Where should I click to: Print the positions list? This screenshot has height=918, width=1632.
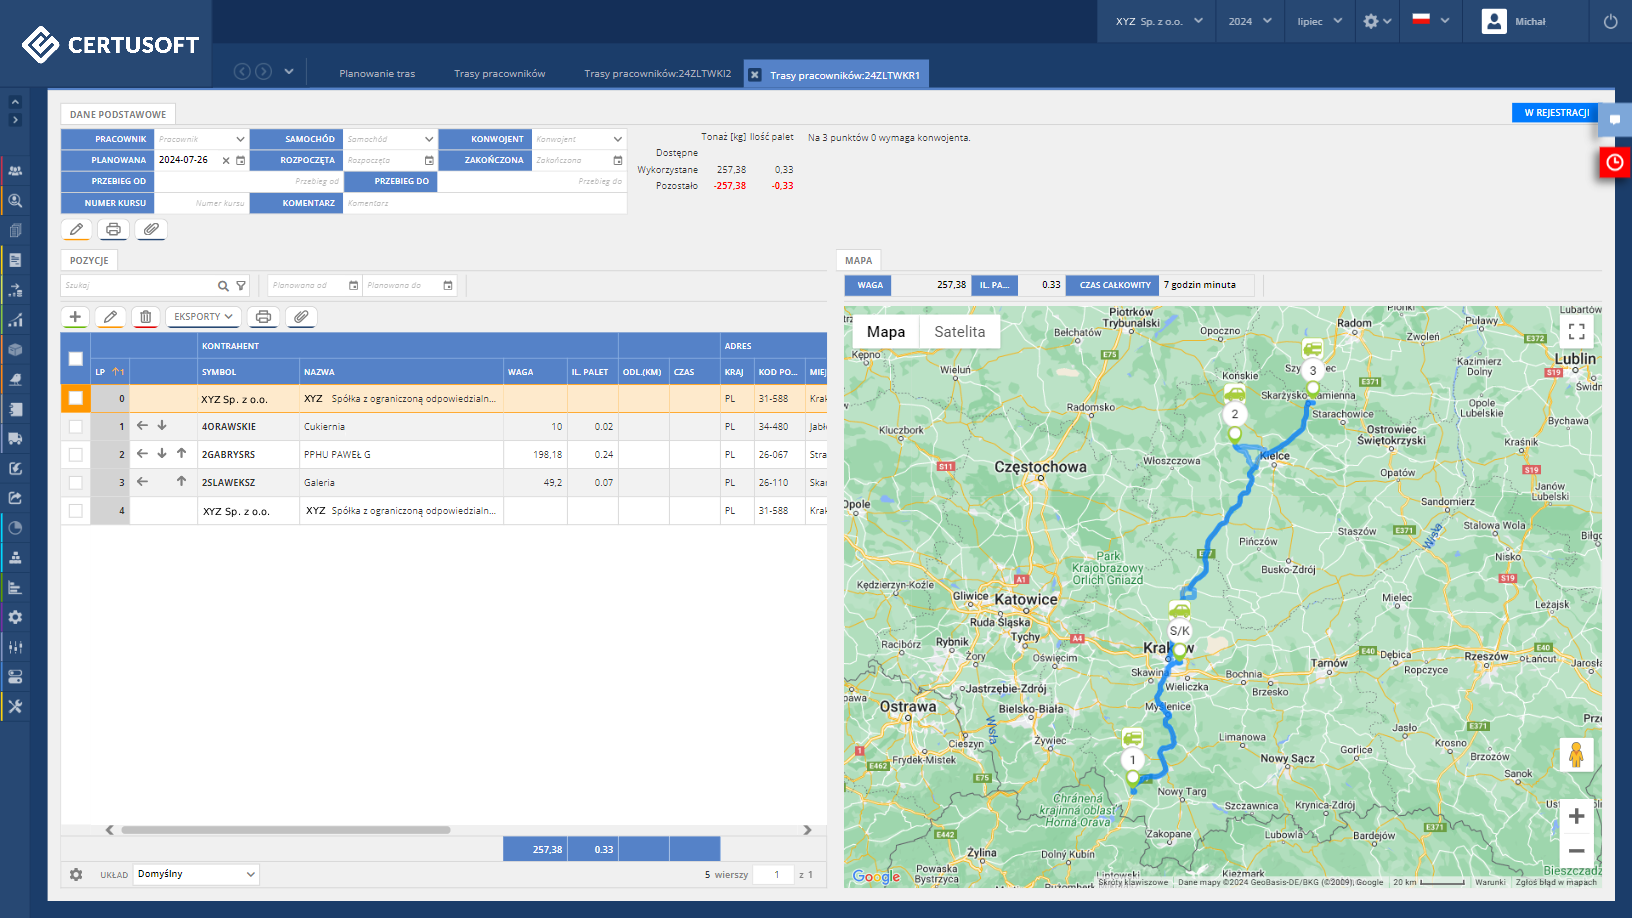[263, 317]
